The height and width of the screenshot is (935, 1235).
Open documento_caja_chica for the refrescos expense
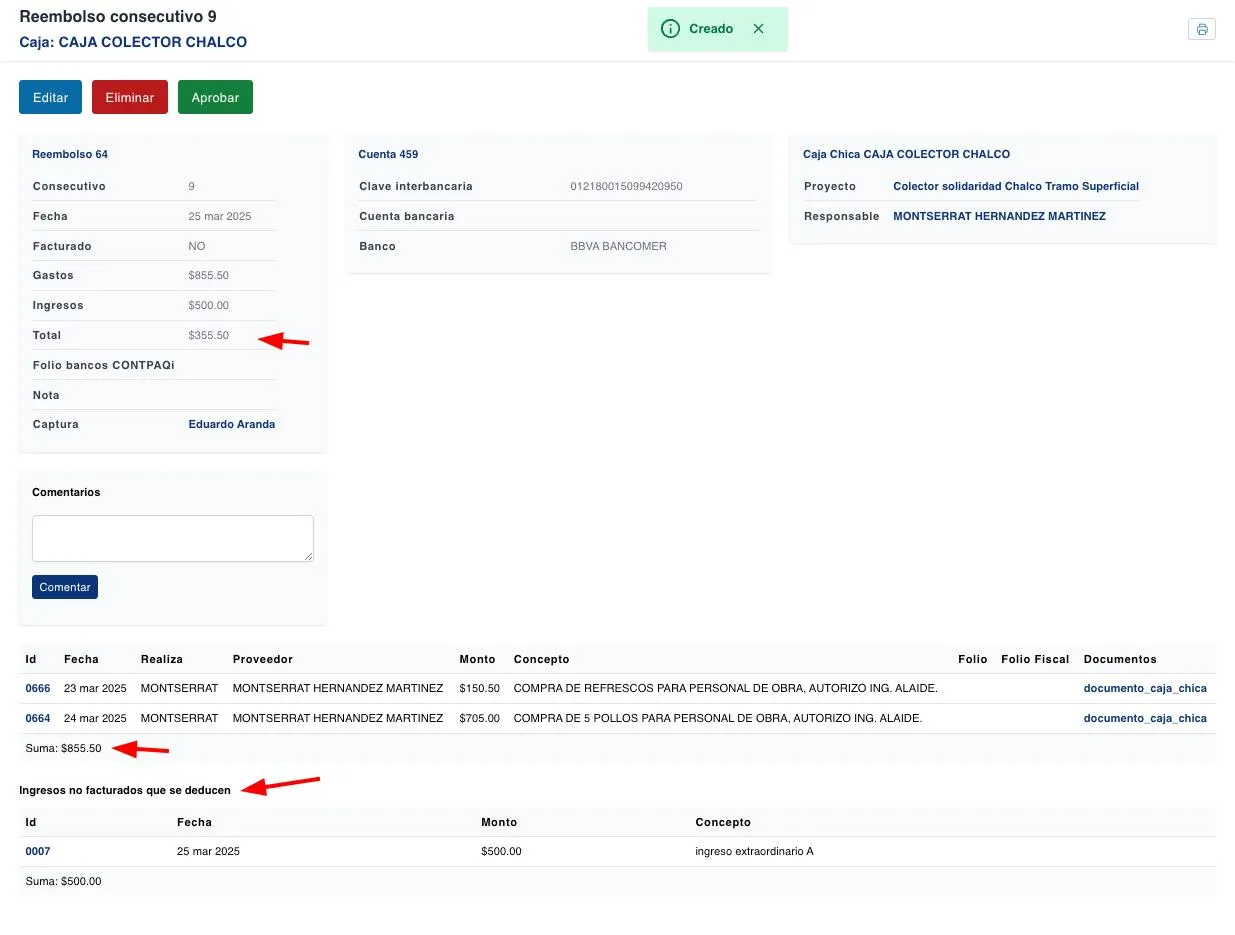[1144, 688]
